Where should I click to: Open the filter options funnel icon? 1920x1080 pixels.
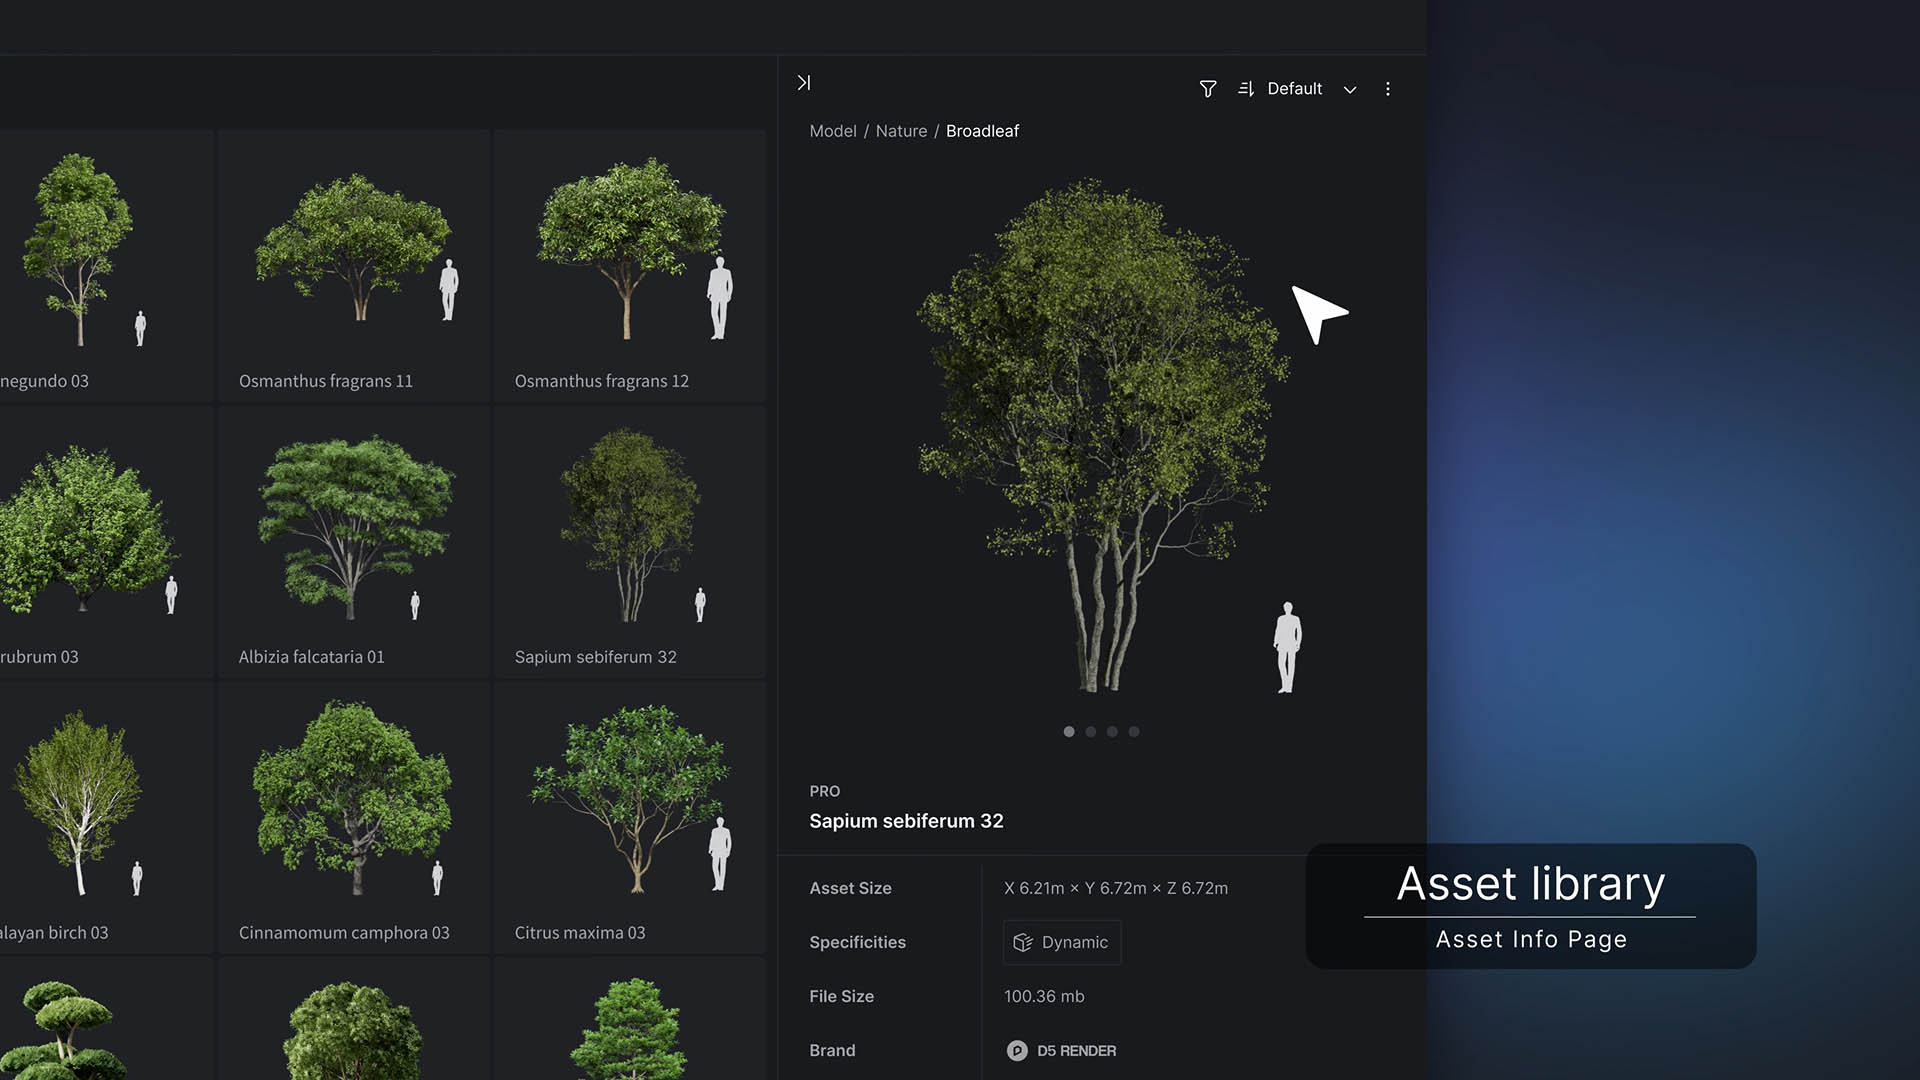tap(1208, 89)
